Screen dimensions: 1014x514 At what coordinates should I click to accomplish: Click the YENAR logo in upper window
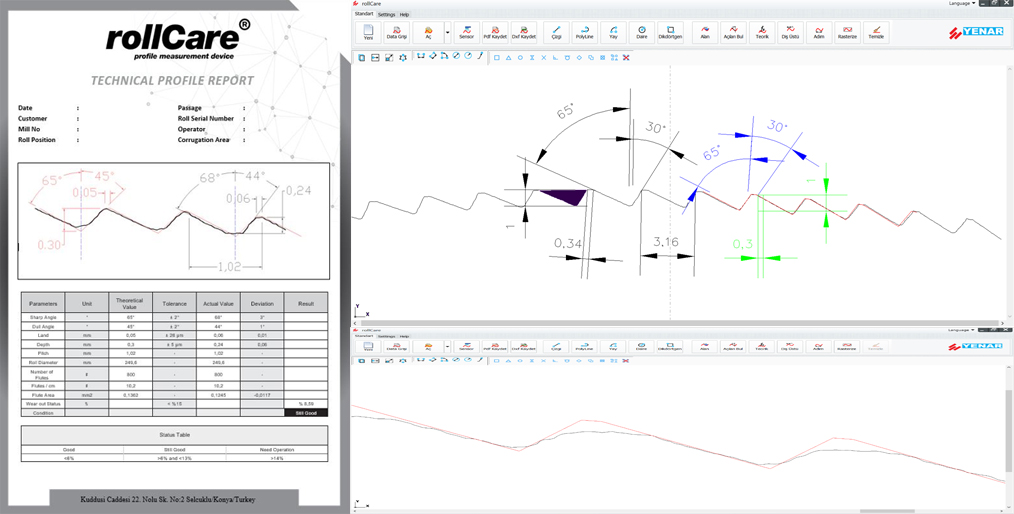click(x=976, y=31)
